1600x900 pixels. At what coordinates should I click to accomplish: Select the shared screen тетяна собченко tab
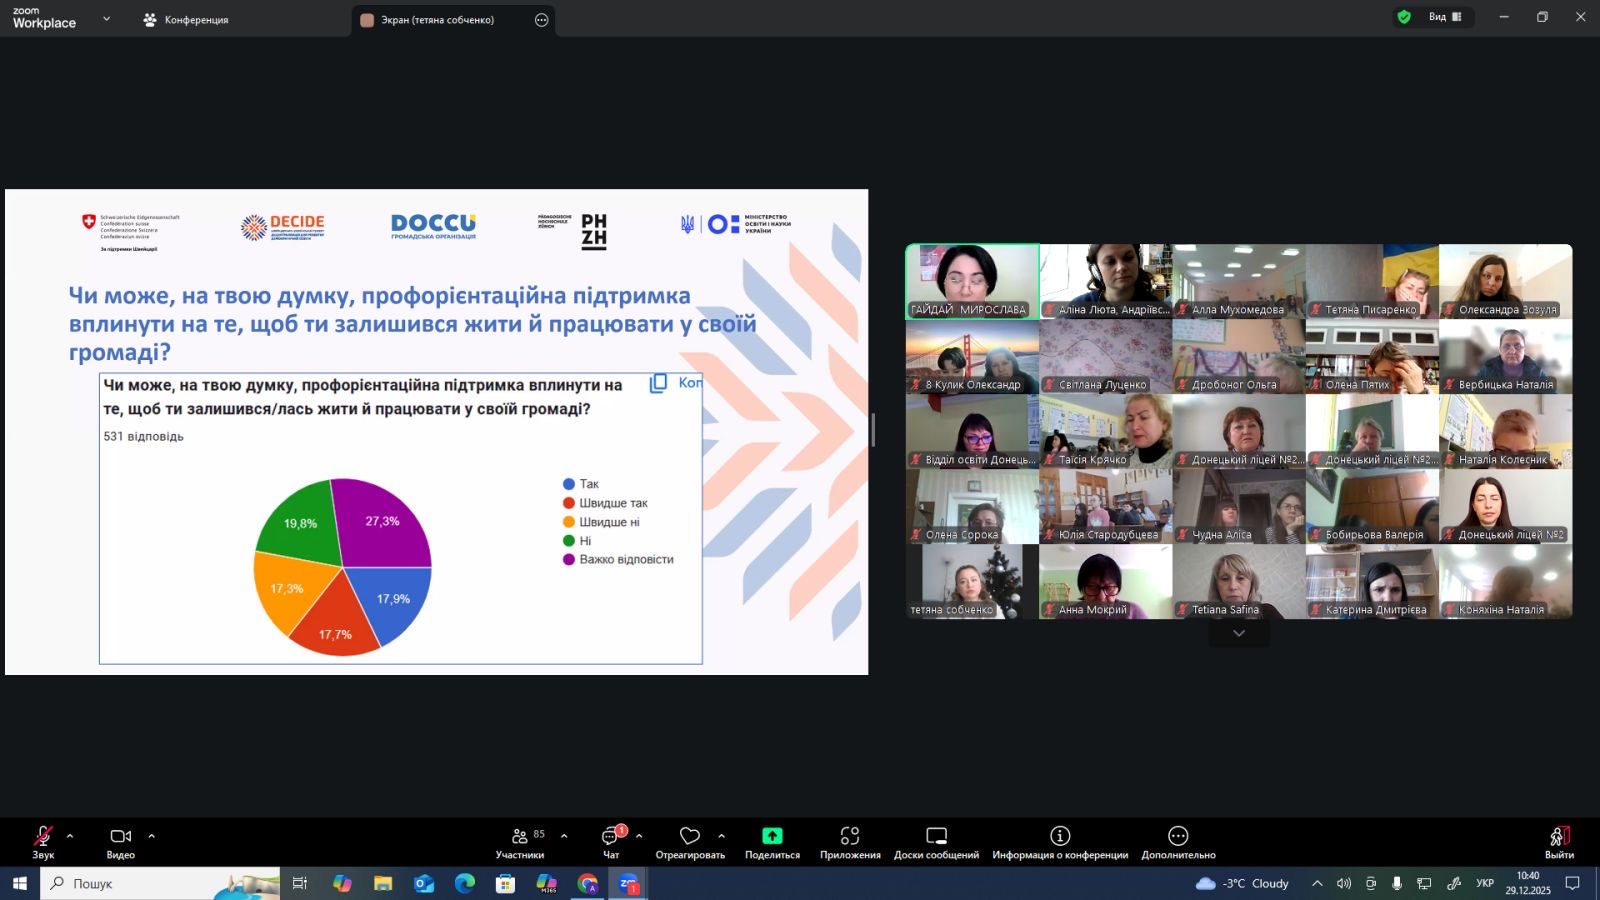(x=437, y=20)
